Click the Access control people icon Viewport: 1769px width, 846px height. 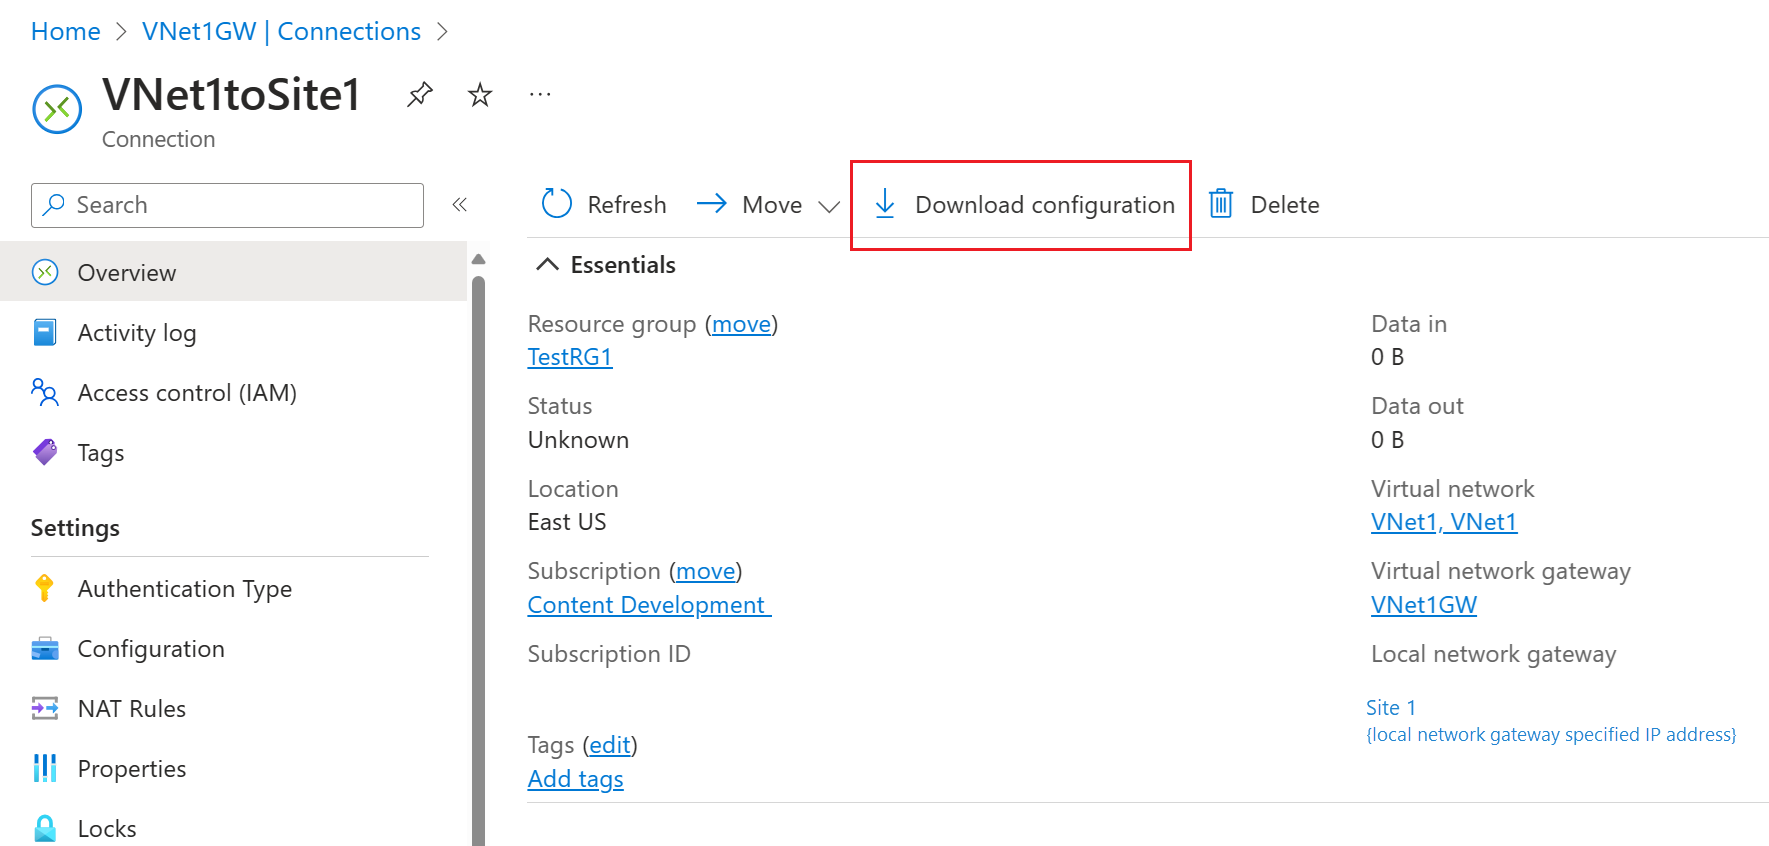pos(45,392)
